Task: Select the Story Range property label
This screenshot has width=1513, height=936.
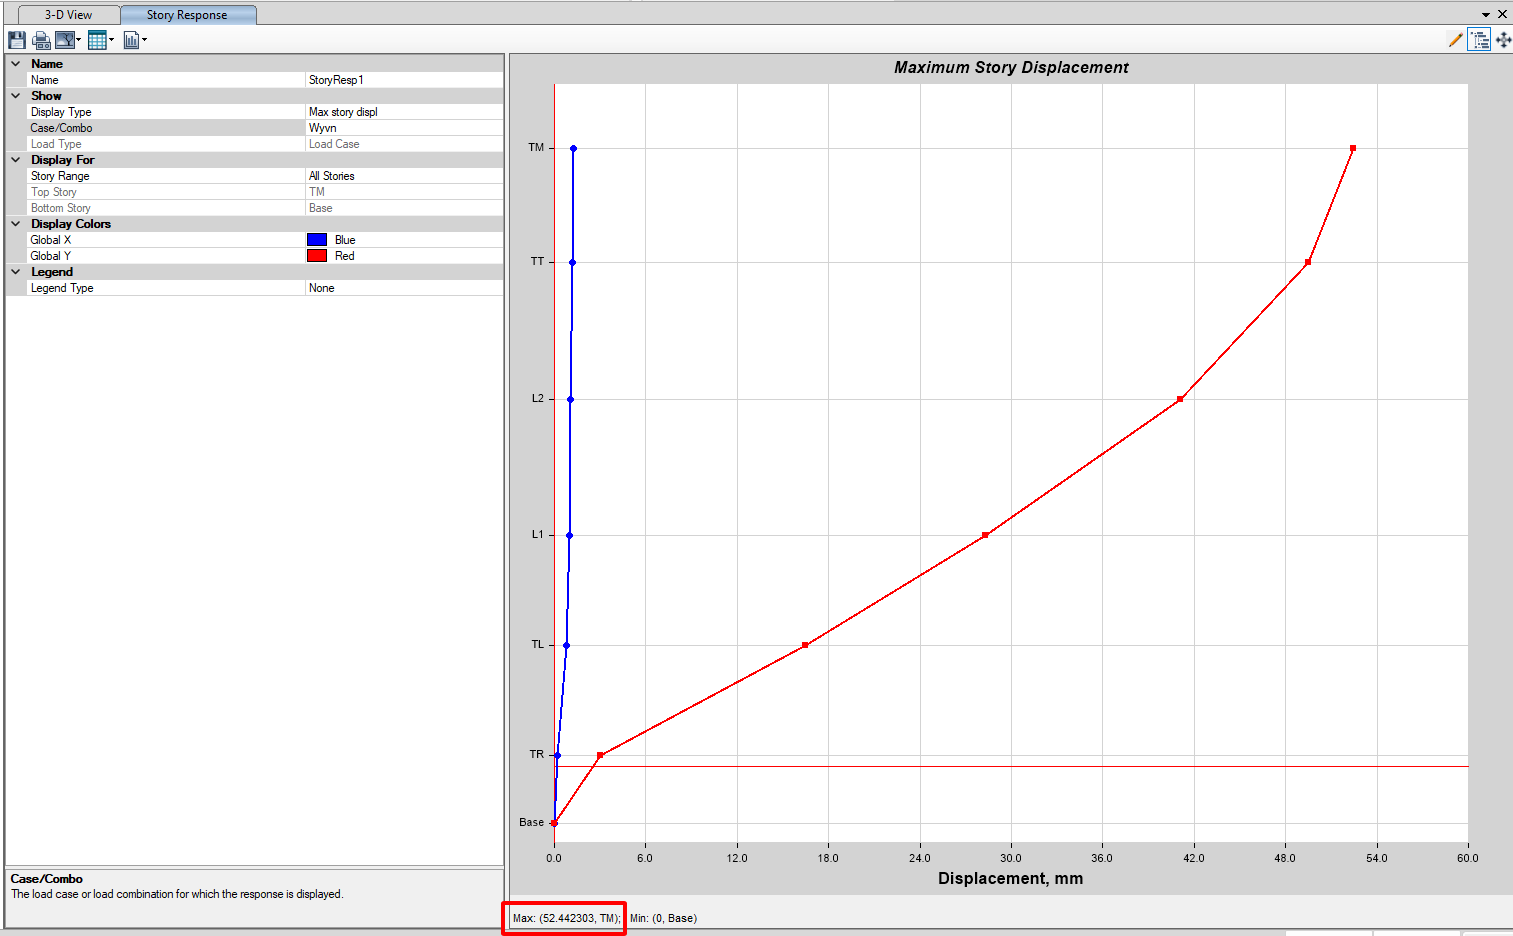Action: pos(60,176)
